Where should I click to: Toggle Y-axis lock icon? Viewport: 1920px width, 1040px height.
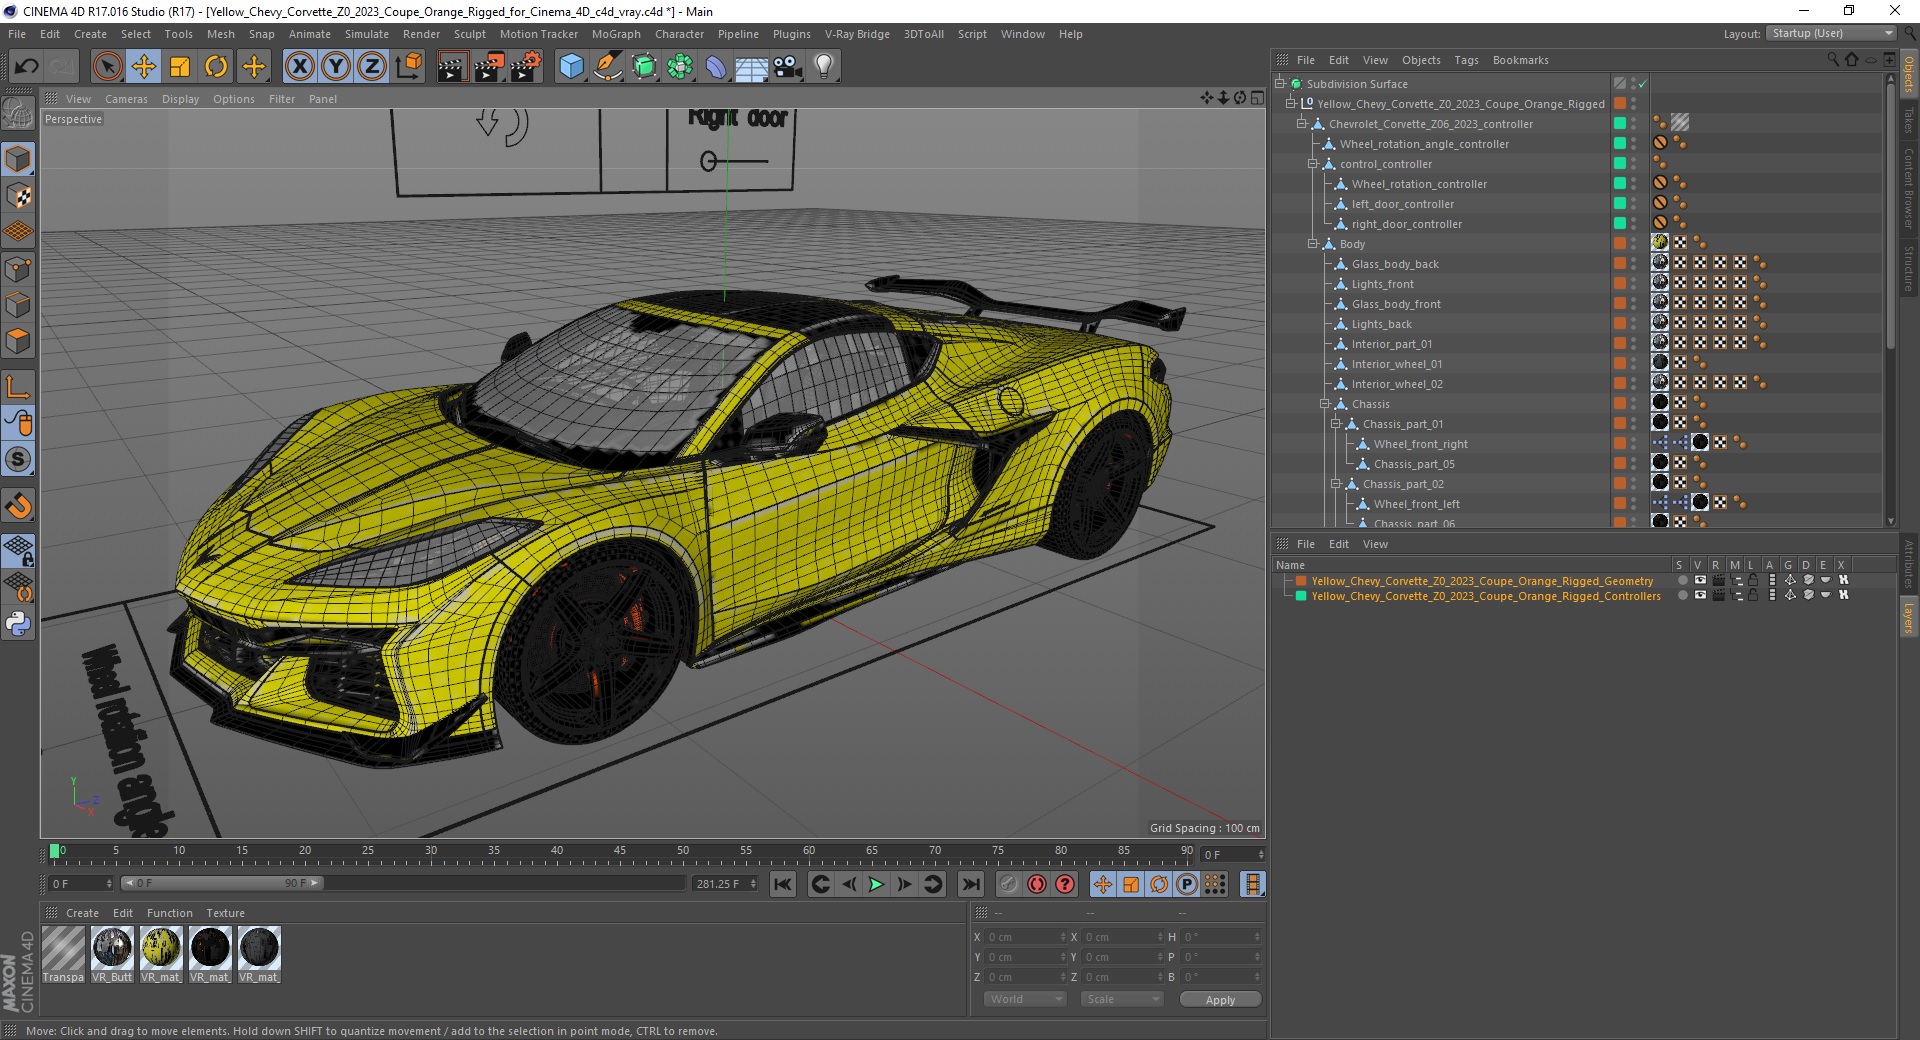pyautogui.click(x=336, y=67)
